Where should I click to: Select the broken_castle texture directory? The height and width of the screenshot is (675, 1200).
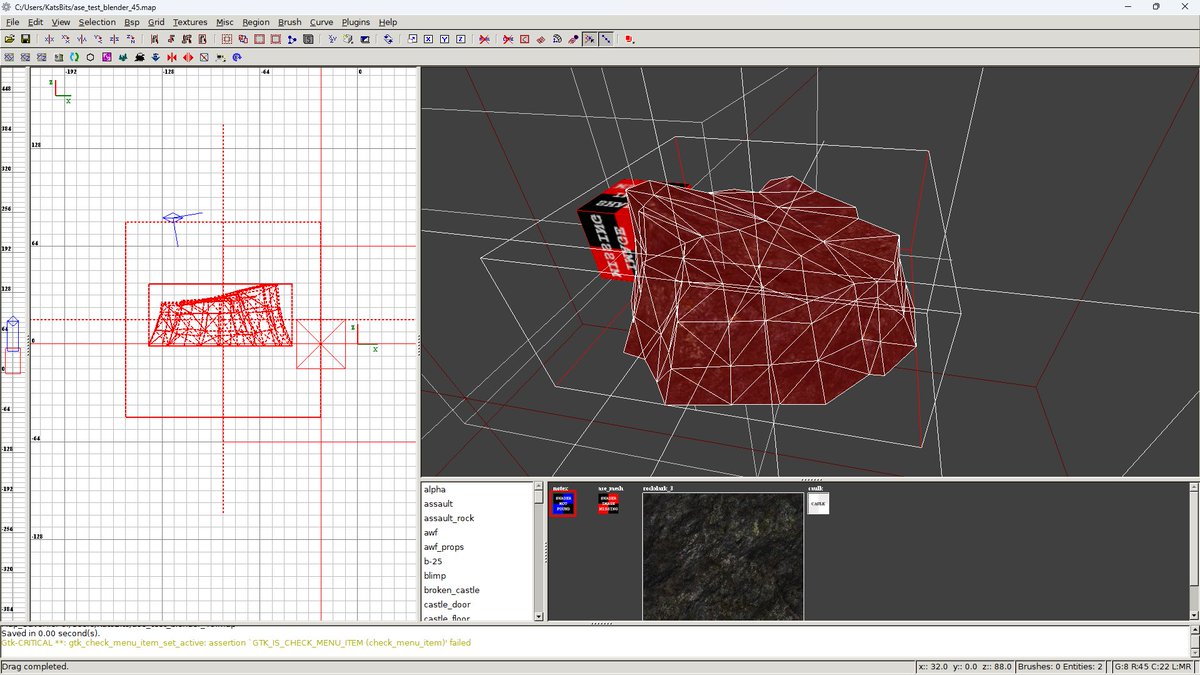pyautogui.click(x=451, y=590)
